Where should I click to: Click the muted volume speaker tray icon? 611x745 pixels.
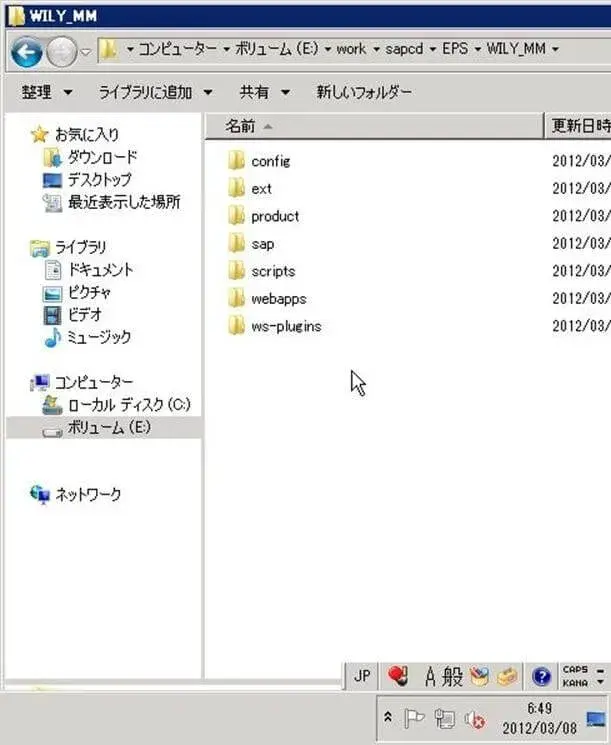coord(475,720)
